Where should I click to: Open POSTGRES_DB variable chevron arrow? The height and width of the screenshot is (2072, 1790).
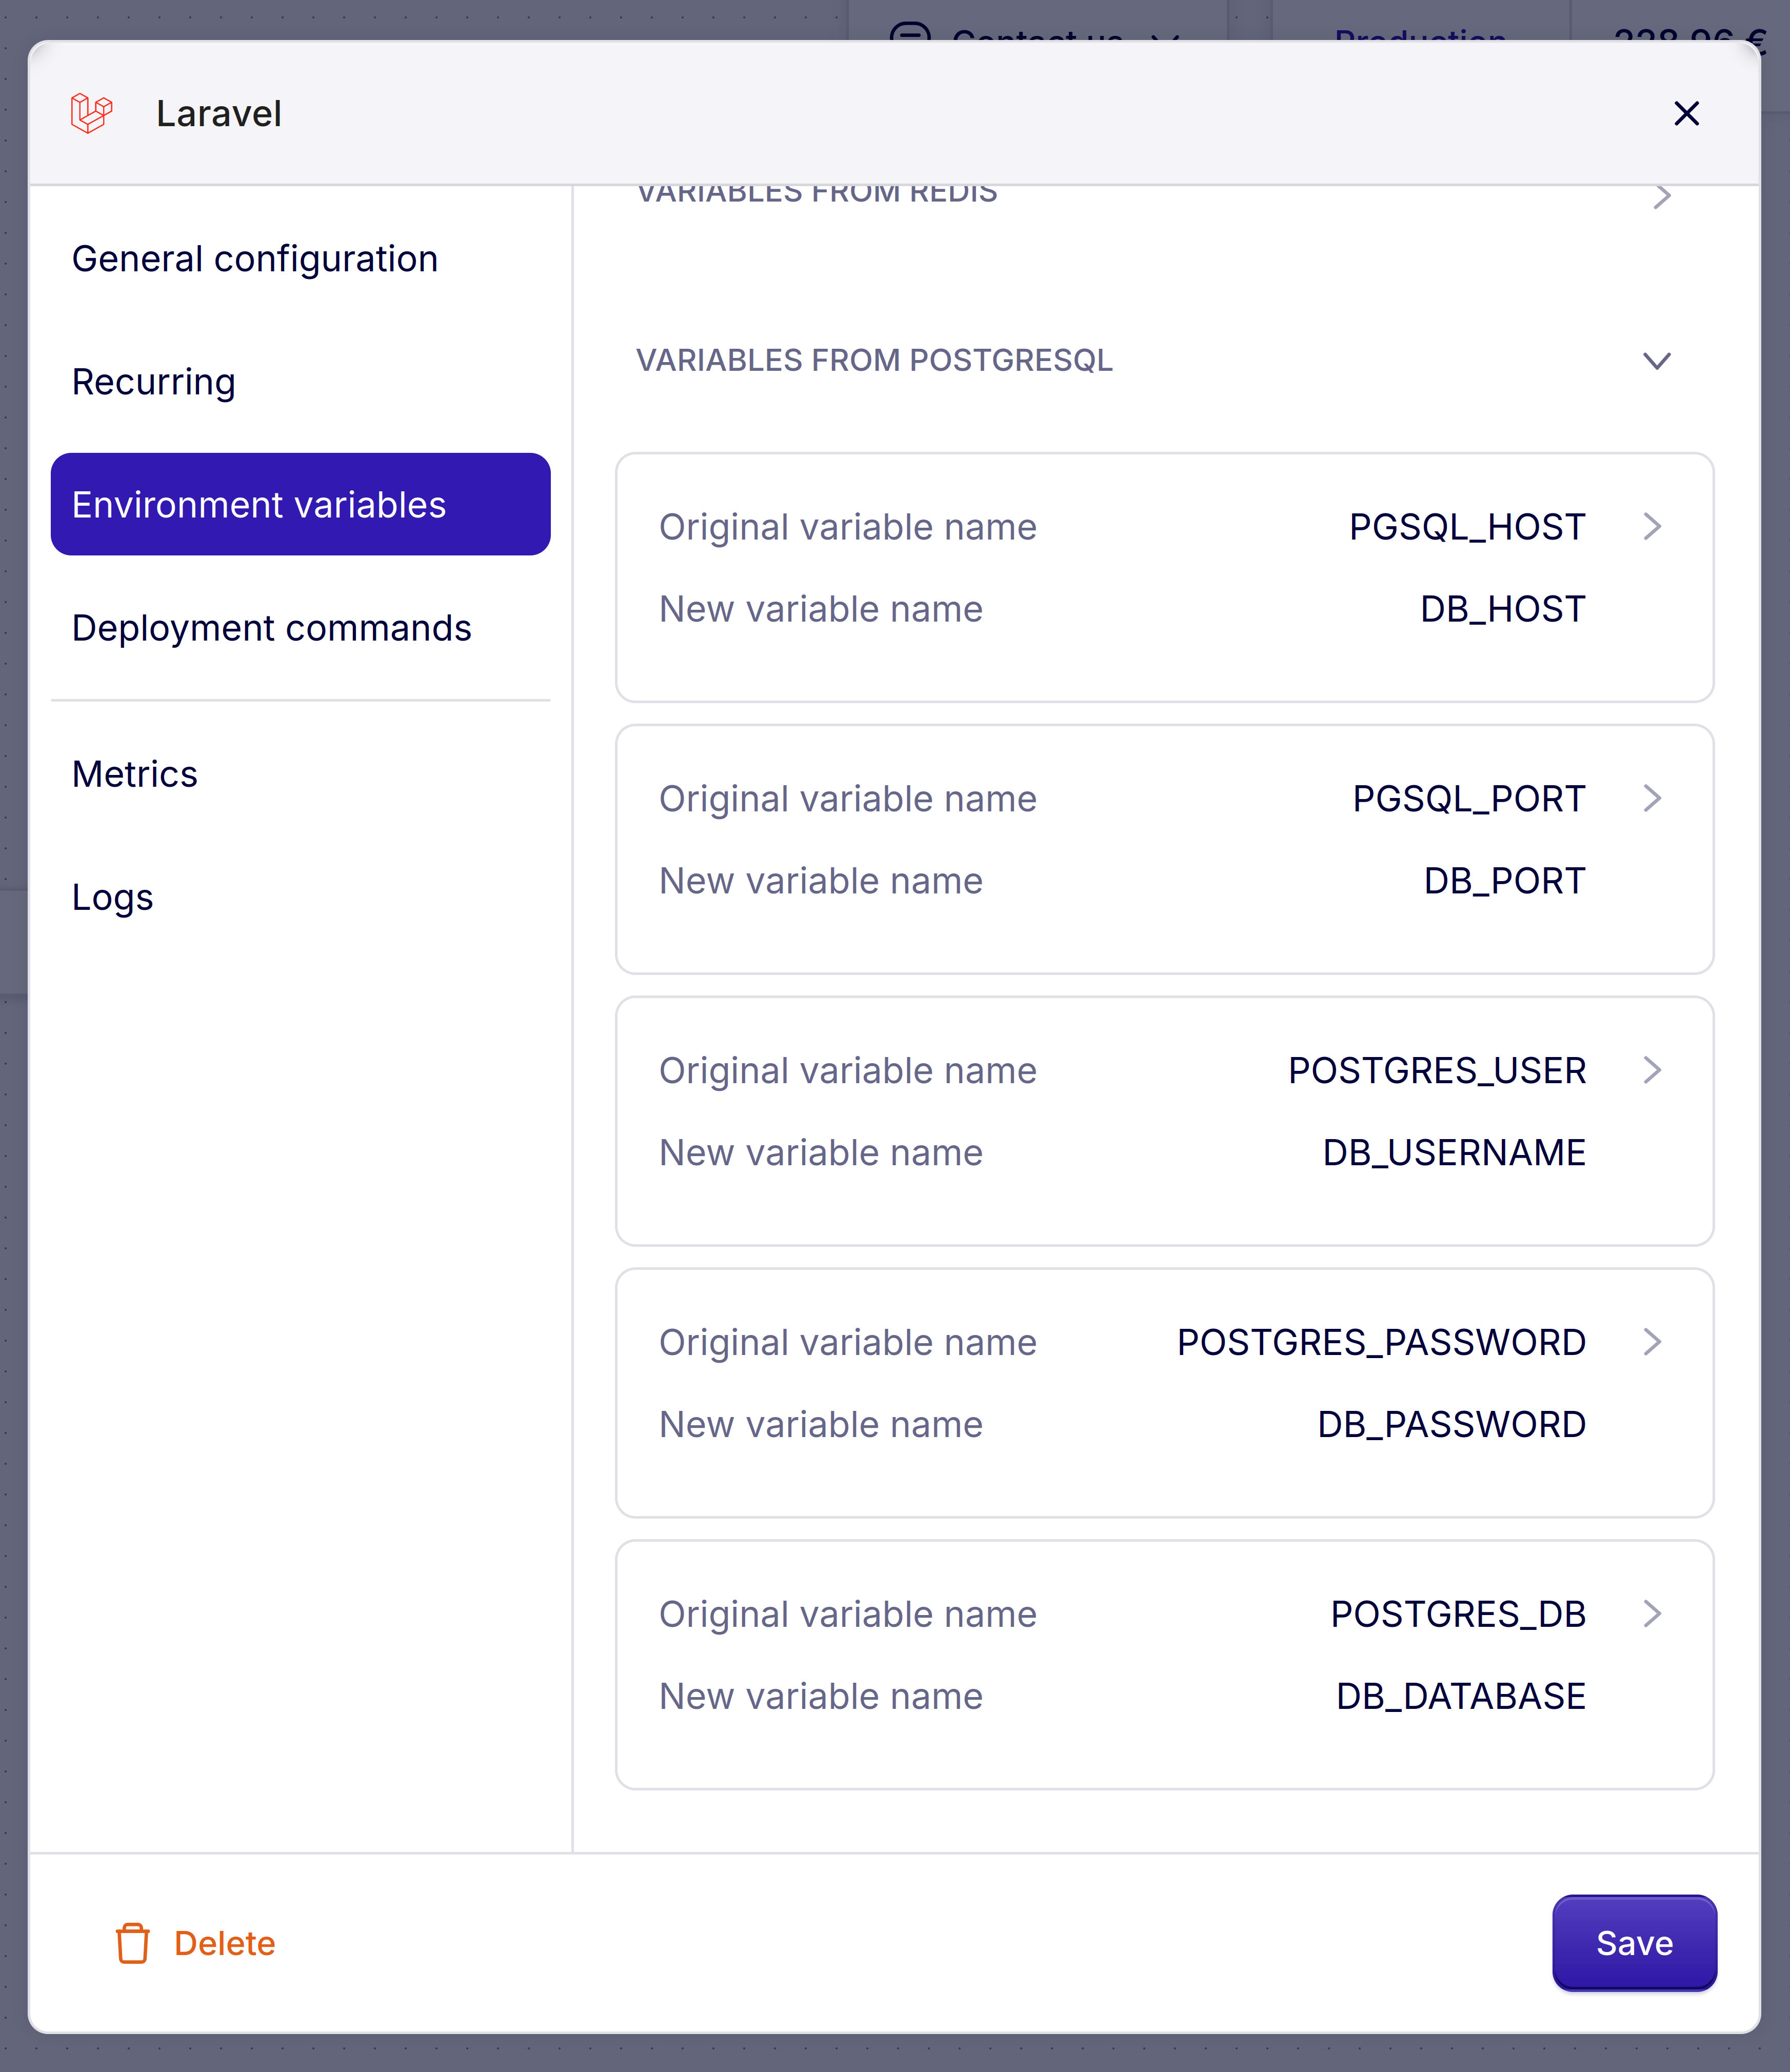coord(1652,1614)
